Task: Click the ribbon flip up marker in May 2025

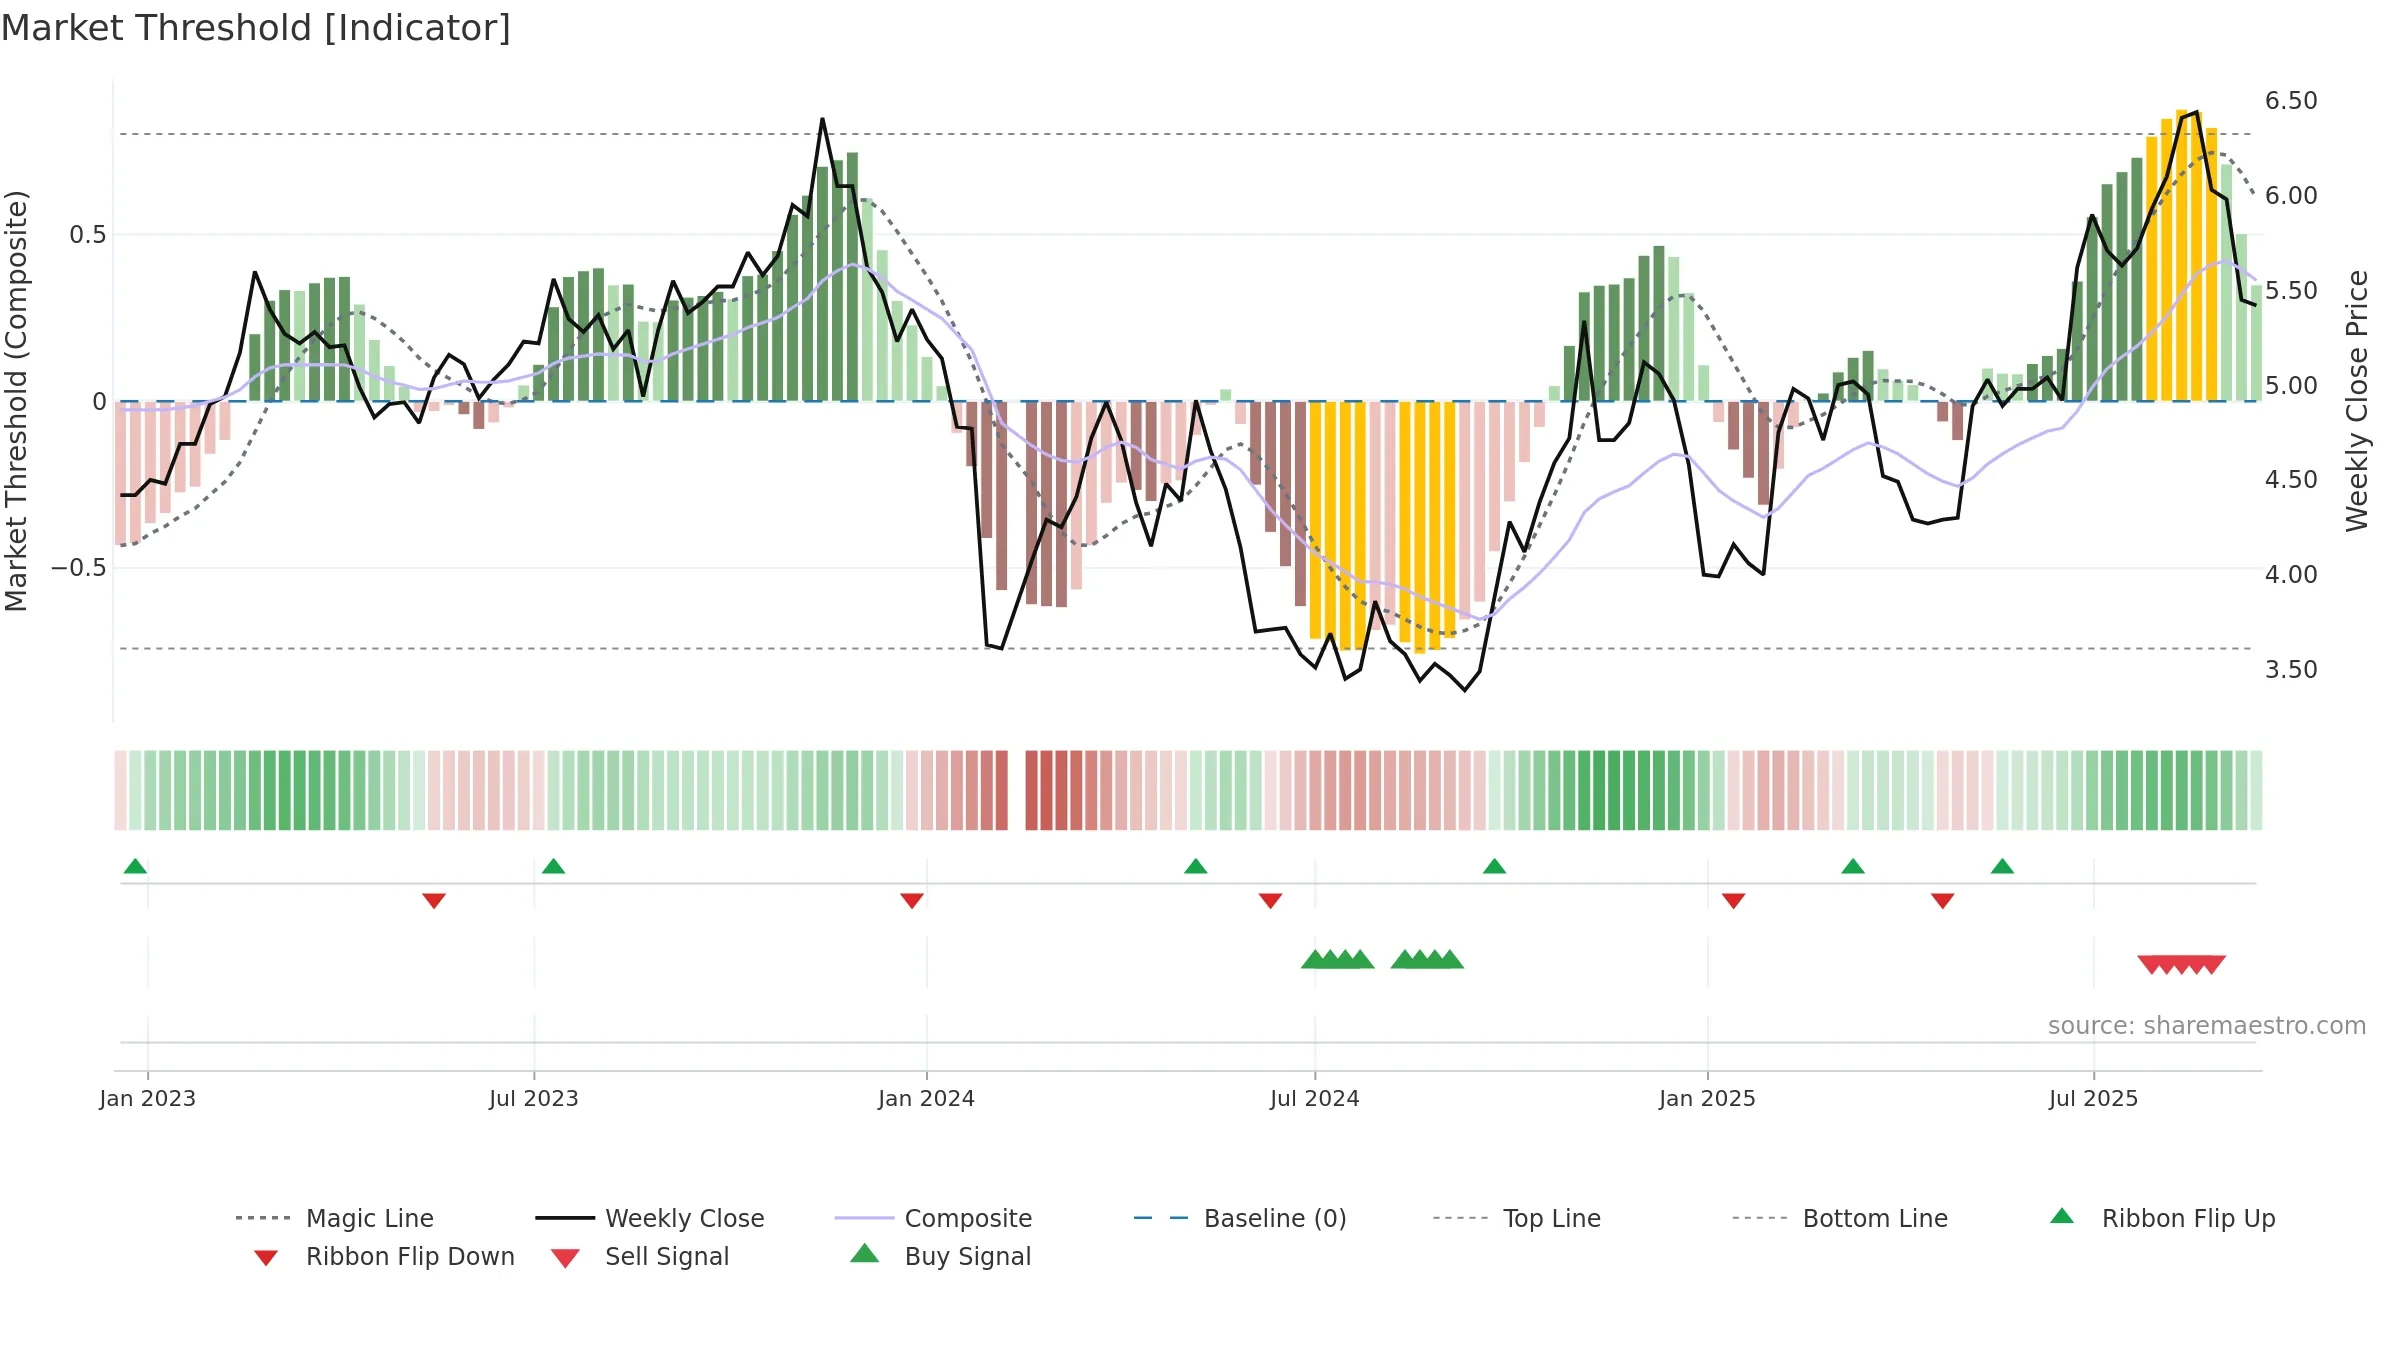Action: point(2002,866)
